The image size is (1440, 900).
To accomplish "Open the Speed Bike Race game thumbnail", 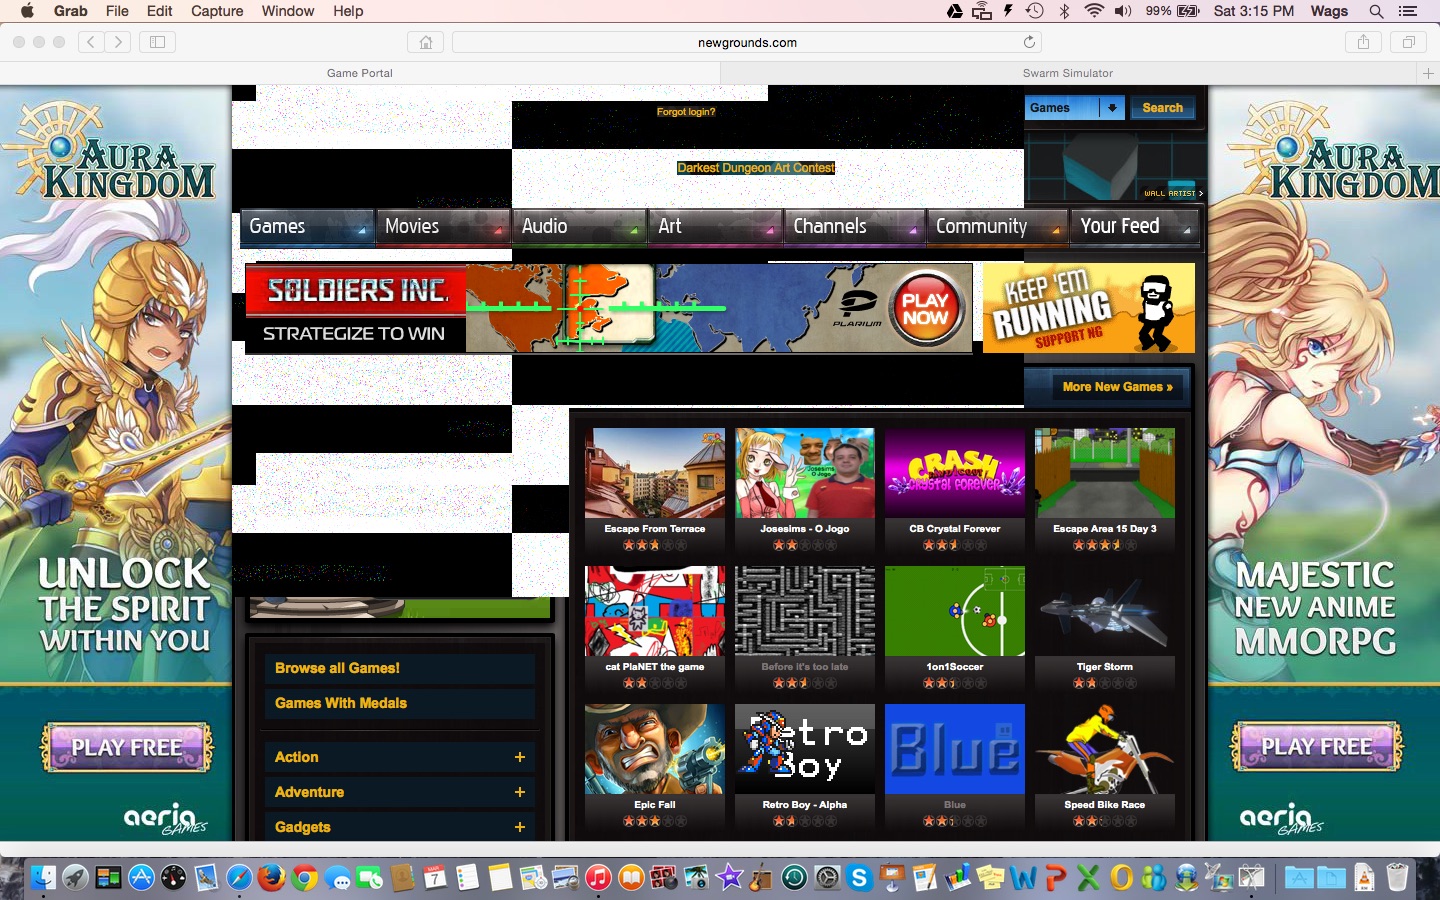I will click(1105, 749).
